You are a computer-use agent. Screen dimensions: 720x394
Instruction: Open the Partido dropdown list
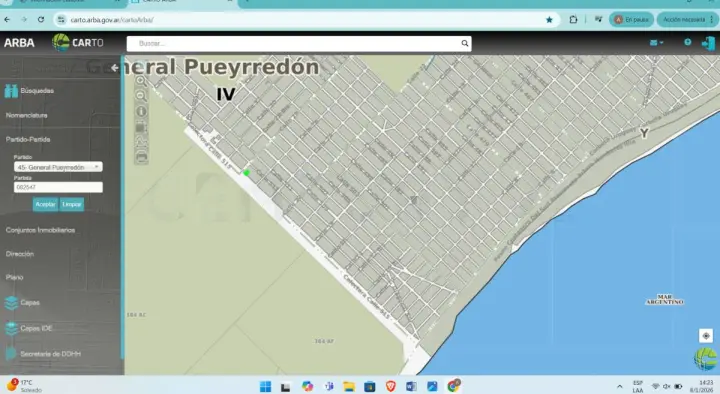[x=58, y=167]
